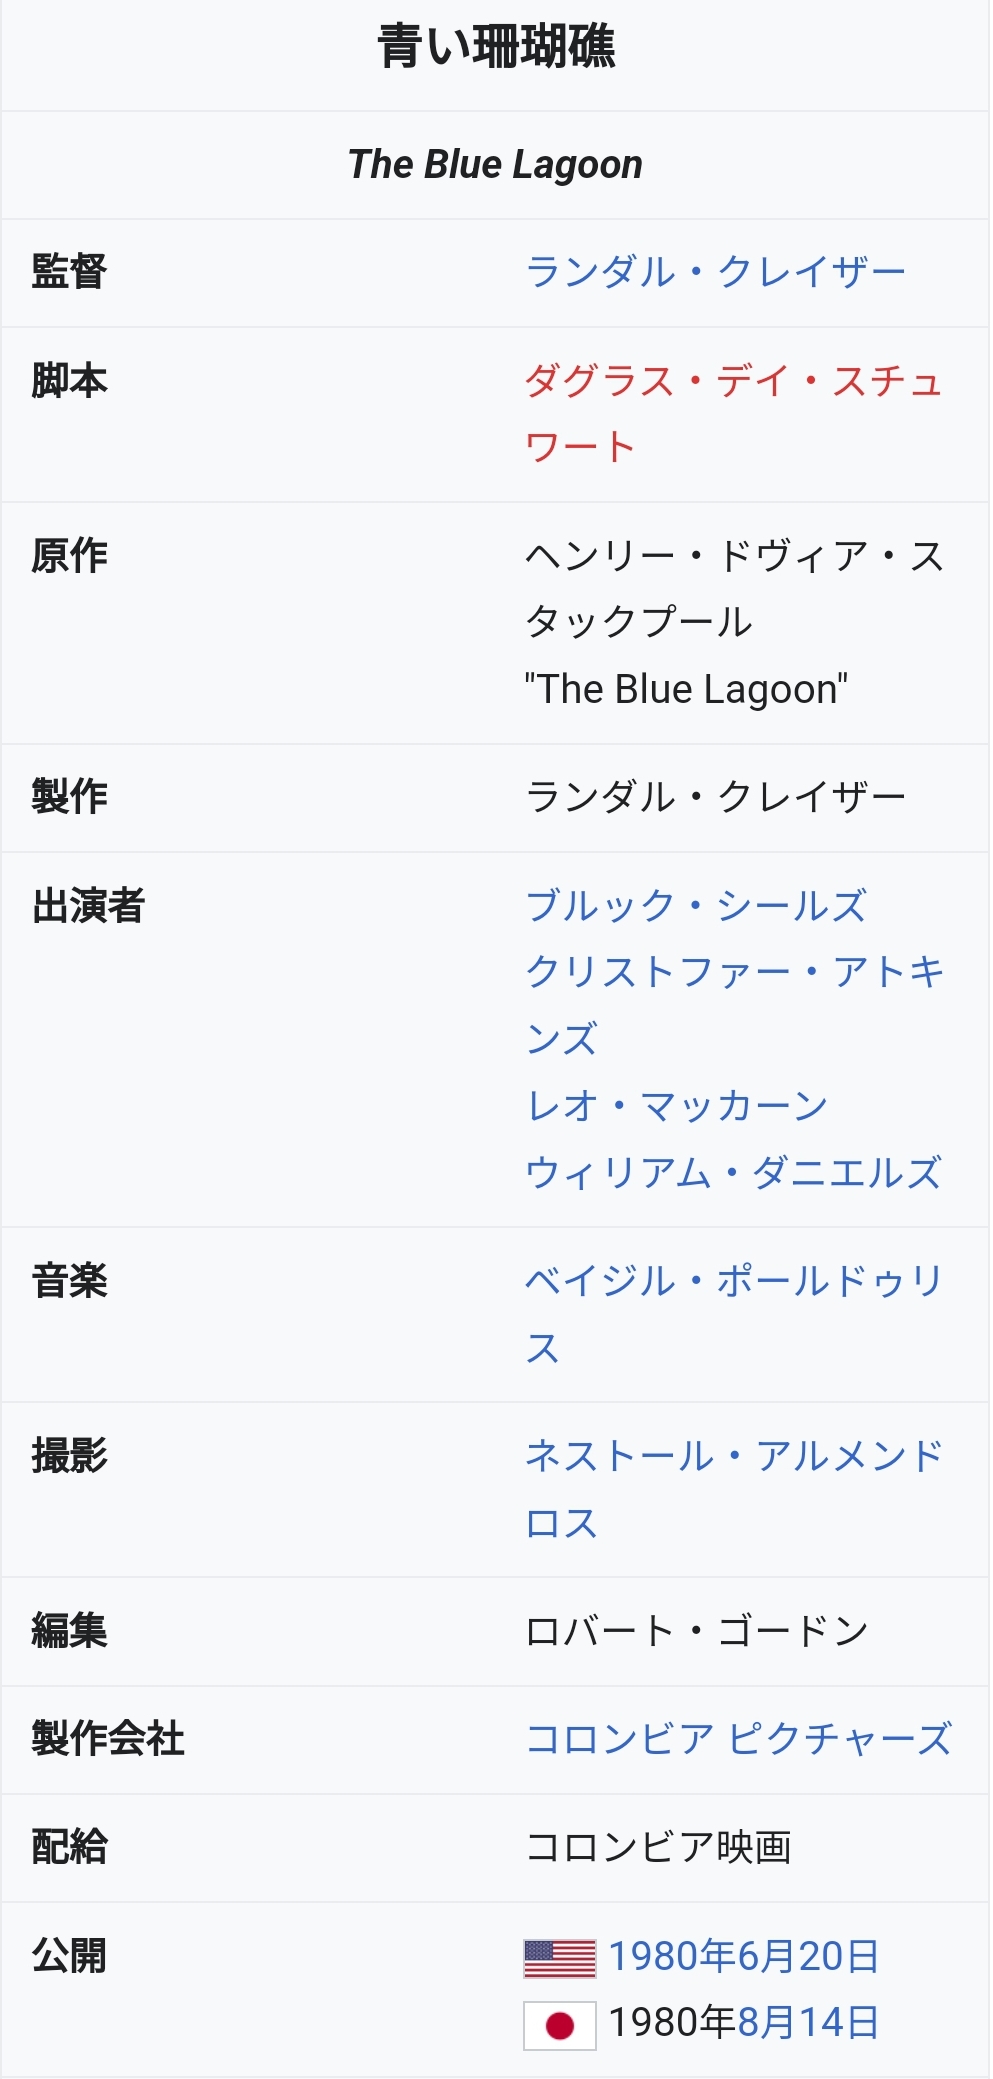Image resolution: width=993 pixels, height=2079 pixels.
Task: Open director link ランダル・クレイザー
Action: [715, 272]
